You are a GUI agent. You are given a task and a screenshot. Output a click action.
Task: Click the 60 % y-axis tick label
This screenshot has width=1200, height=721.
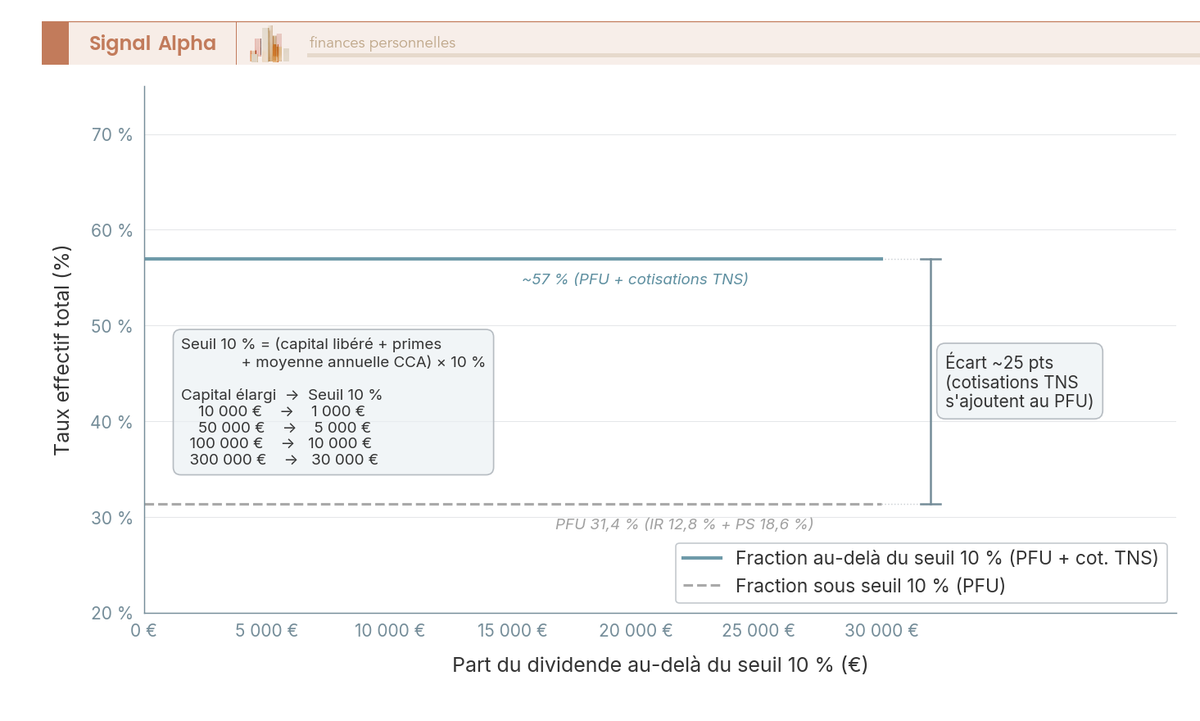coord(112,231)
